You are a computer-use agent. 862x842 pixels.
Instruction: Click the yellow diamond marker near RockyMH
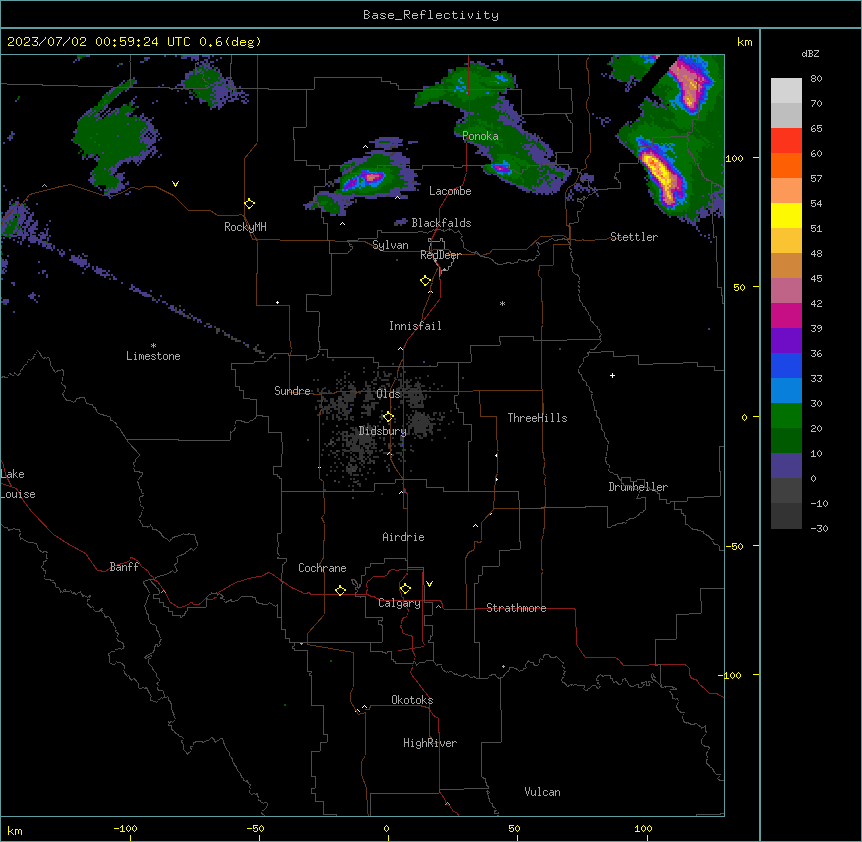point(249,203)
